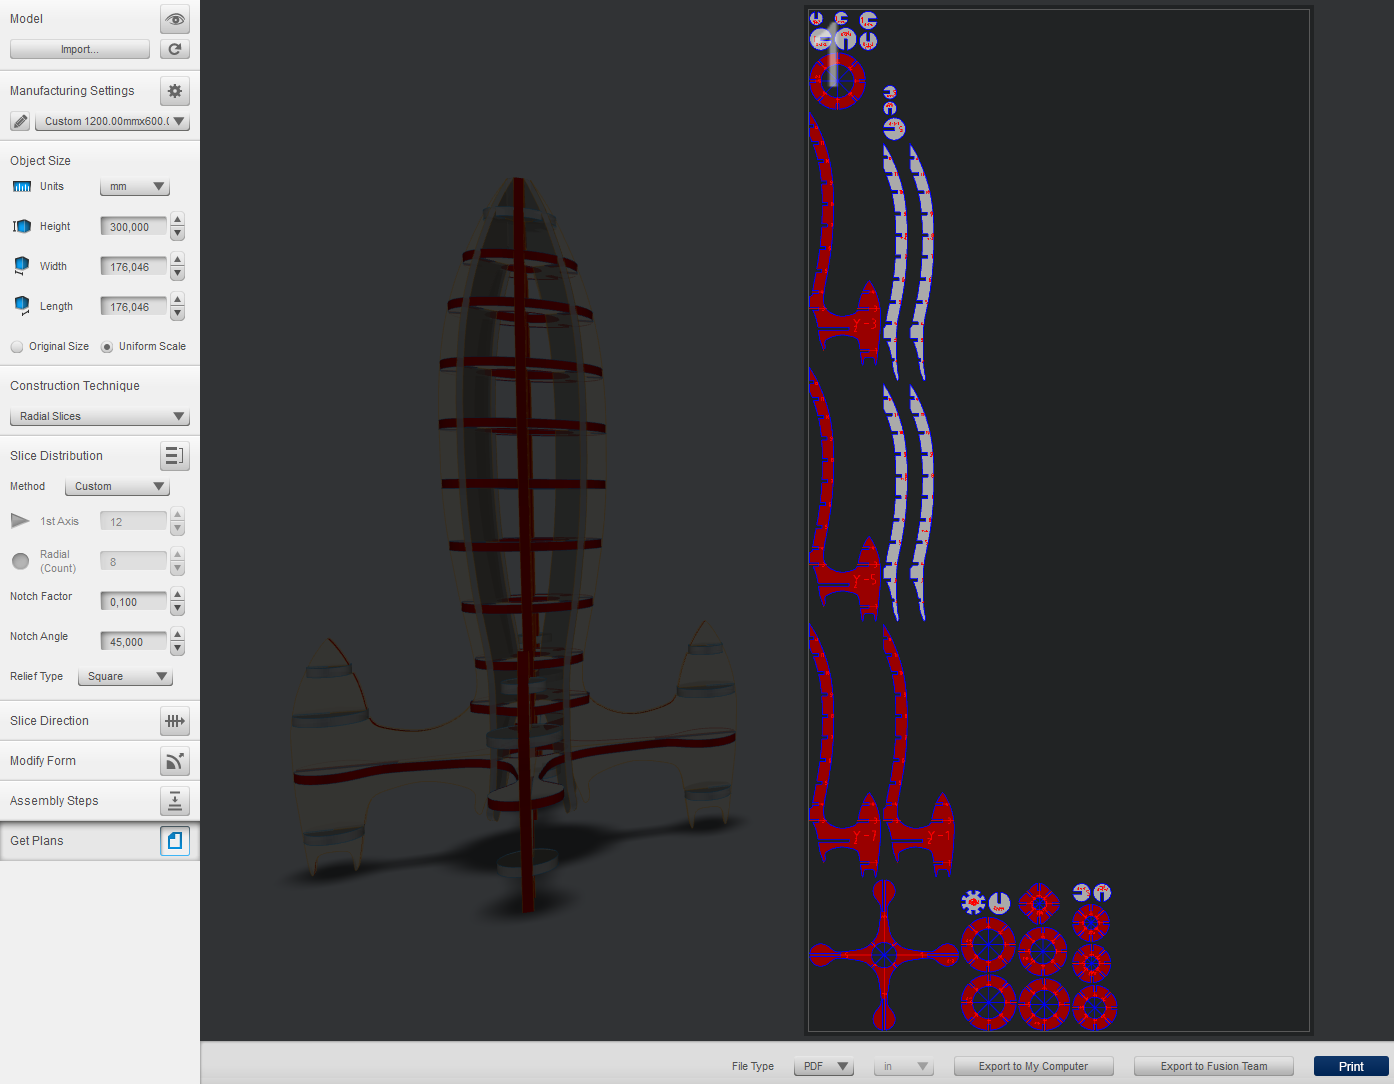Decrease the Notch Angle value

177,649
